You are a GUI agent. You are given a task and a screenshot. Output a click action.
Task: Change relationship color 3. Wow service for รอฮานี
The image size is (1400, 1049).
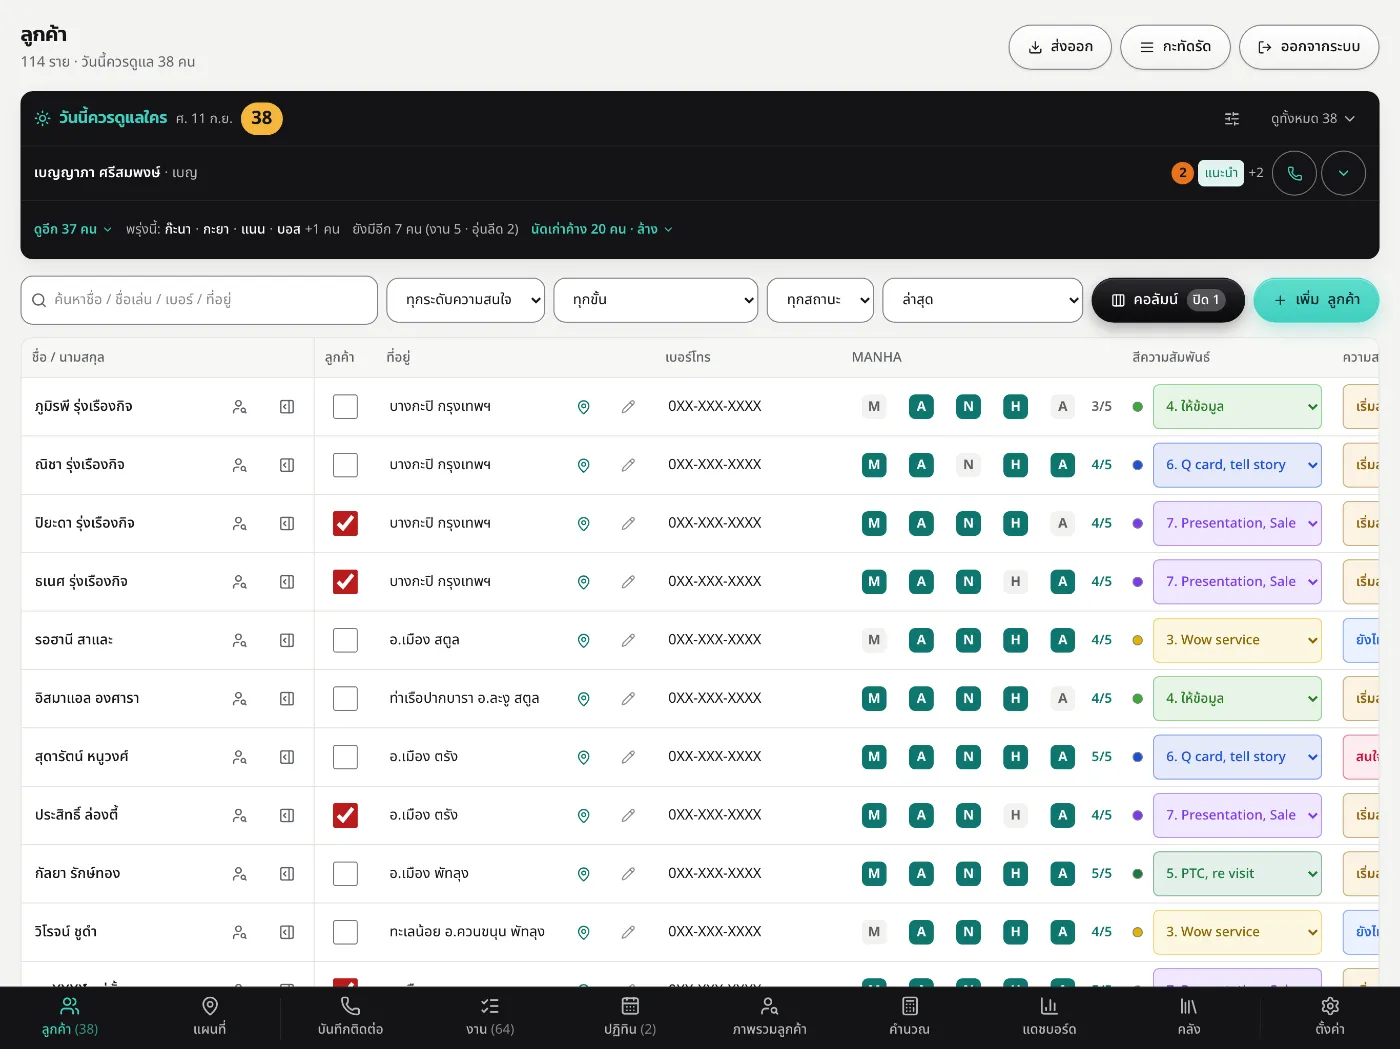coord(1237,640)
